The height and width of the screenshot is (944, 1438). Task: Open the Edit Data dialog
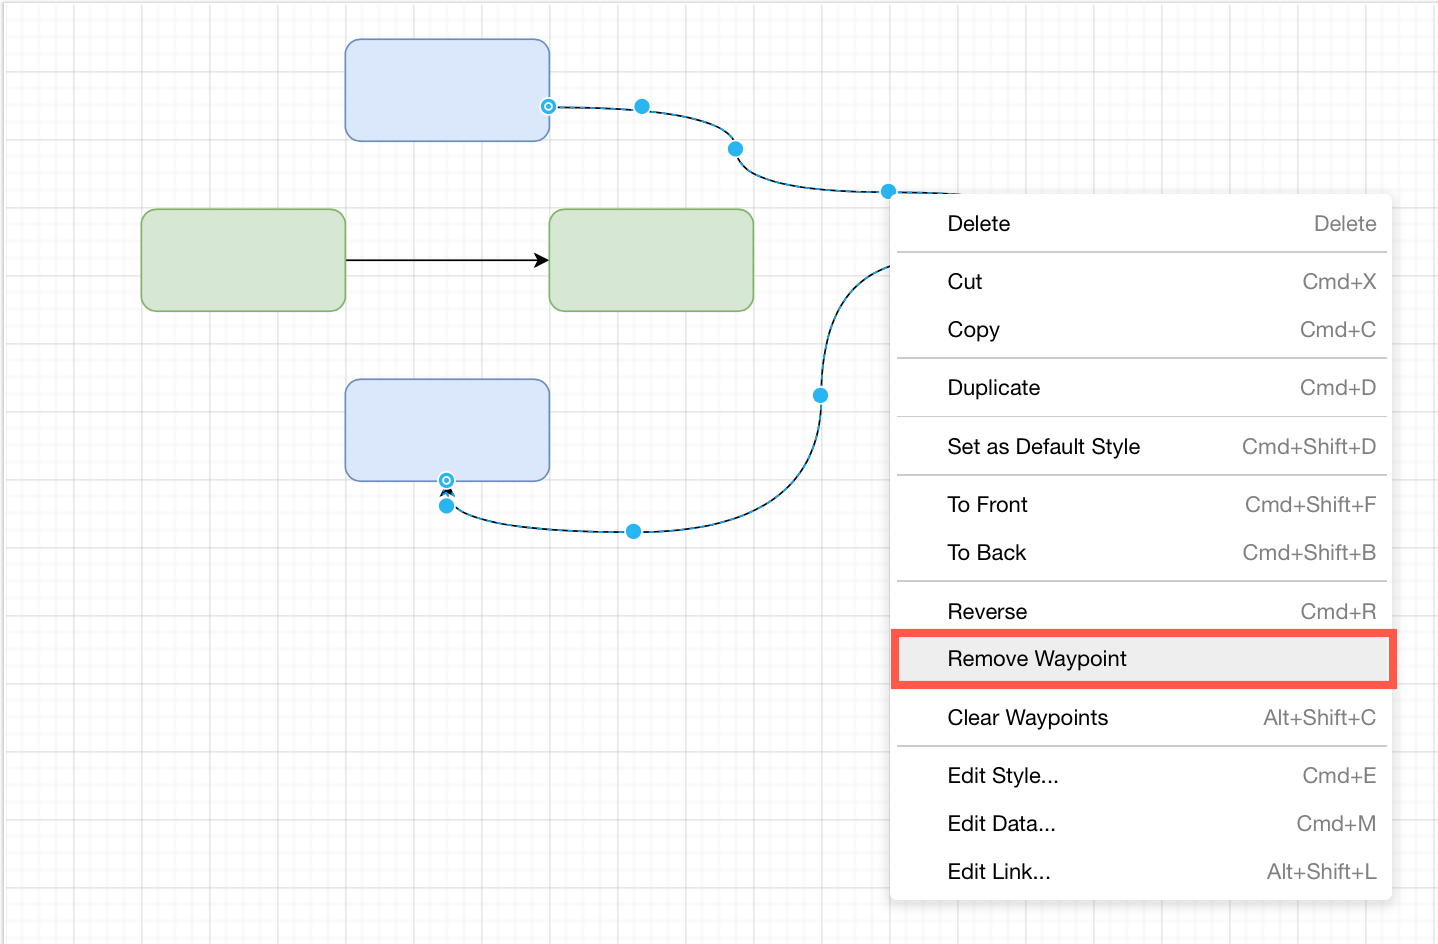(x=1001, y=824)
